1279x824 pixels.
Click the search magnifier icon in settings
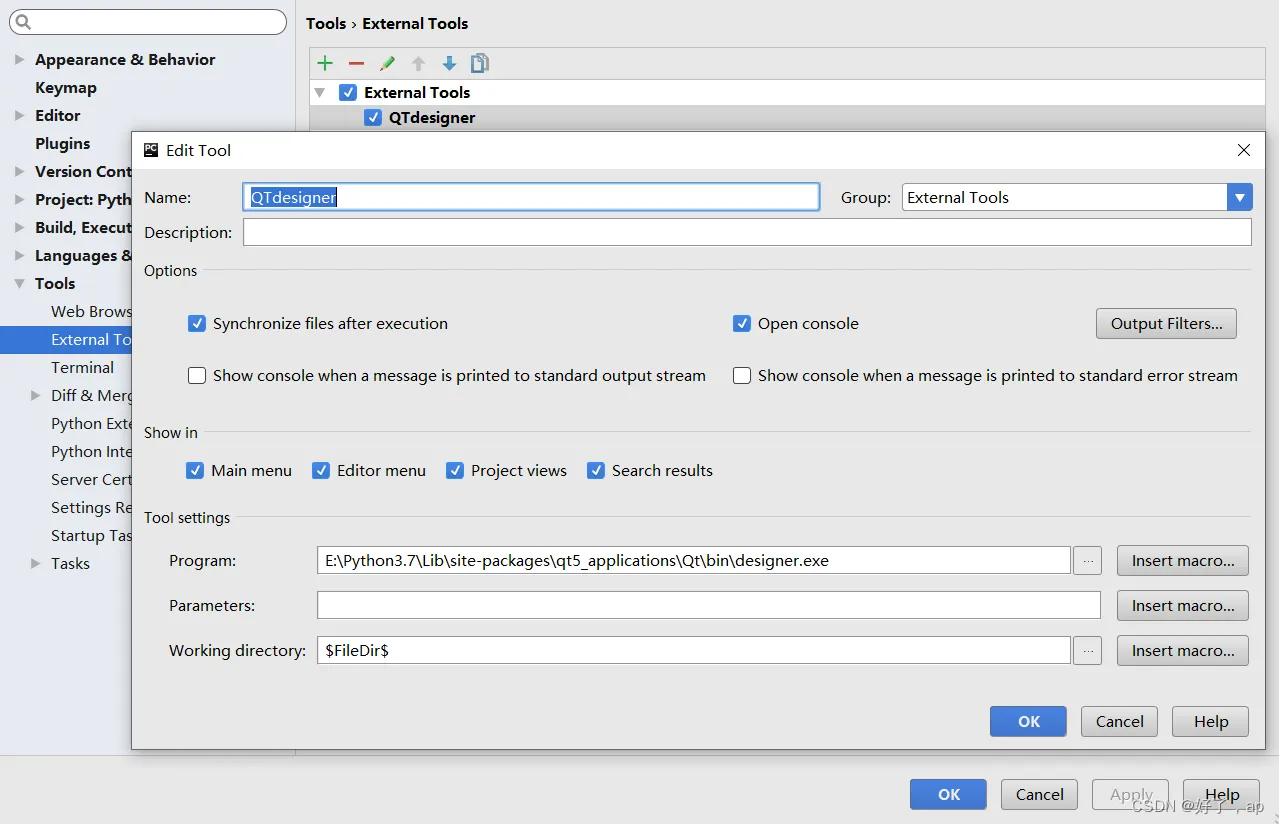(x=24, y=22)
